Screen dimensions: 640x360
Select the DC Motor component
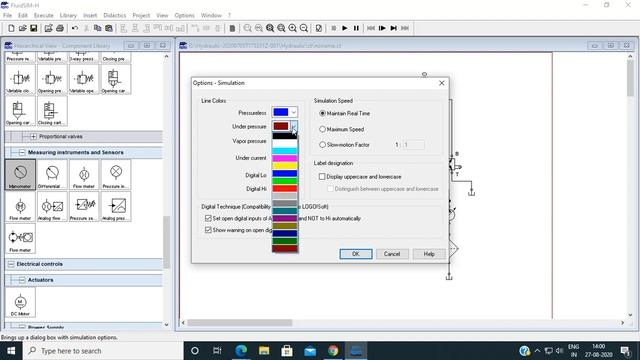[20, 302]
